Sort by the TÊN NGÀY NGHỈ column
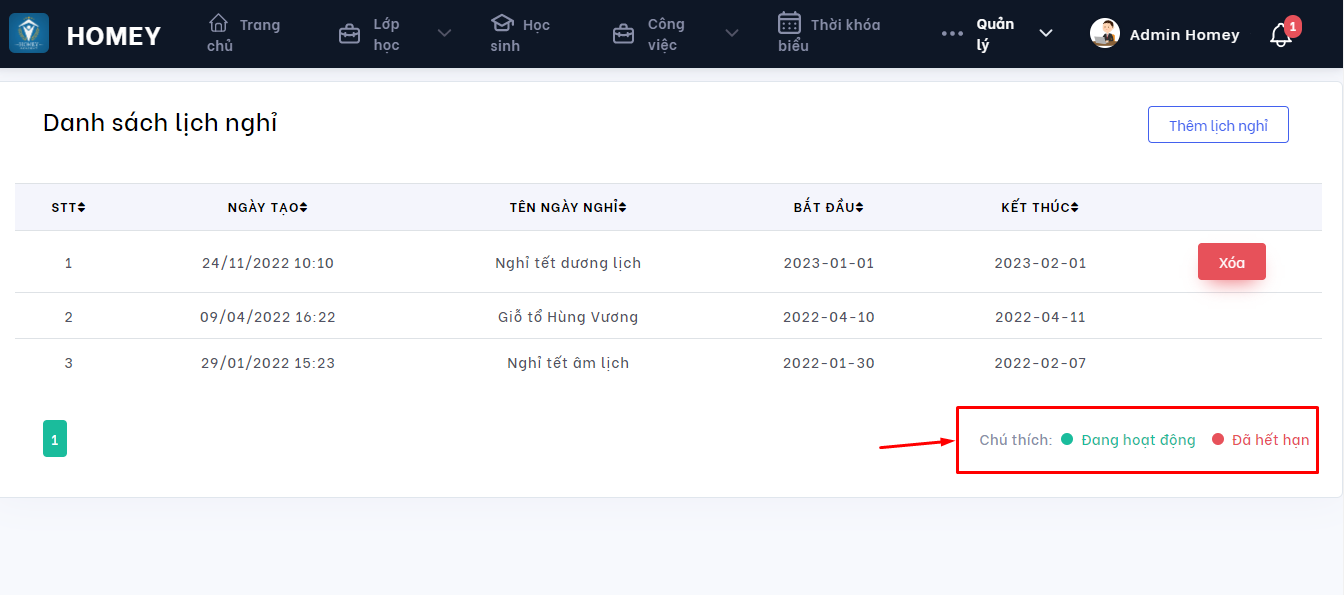Screen dimensions: 1344x595 tap(567, 207)
